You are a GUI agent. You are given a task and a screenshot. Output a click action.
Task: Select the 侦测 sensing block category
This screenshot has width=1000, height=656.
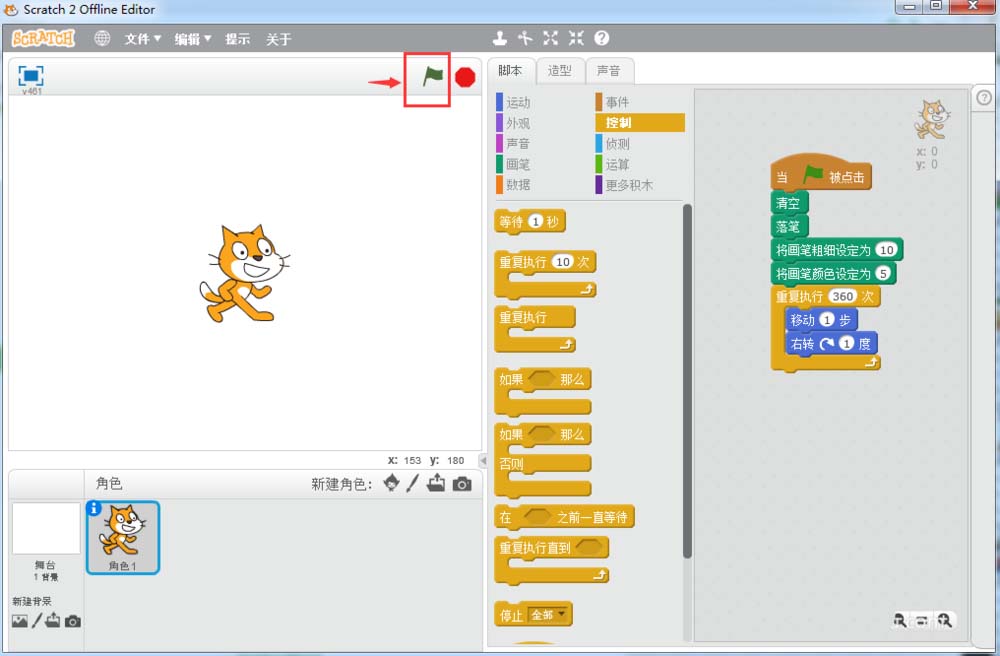(613, 143)
